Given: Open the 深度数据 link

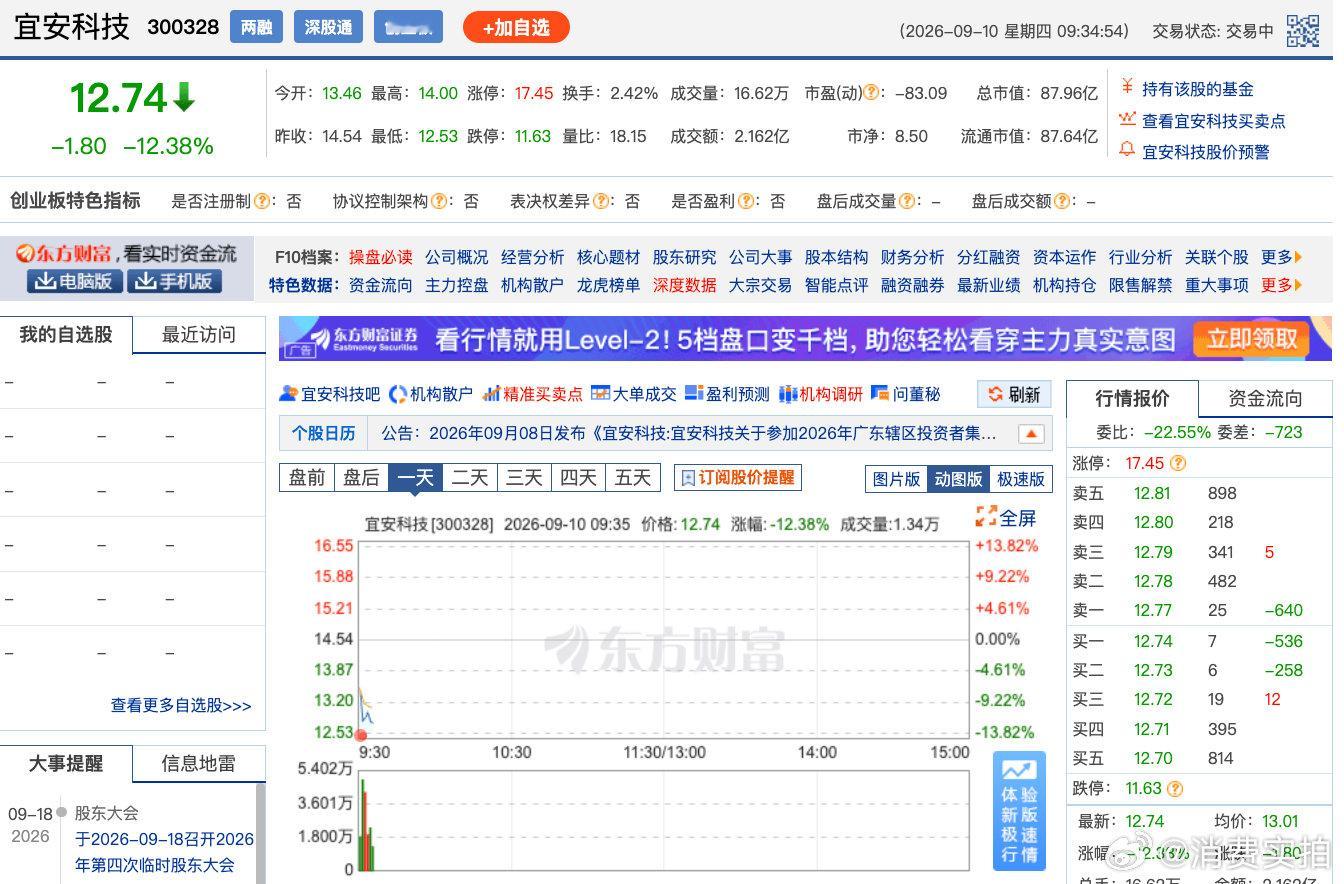Looking at the screenshot, I should point(685,285).
